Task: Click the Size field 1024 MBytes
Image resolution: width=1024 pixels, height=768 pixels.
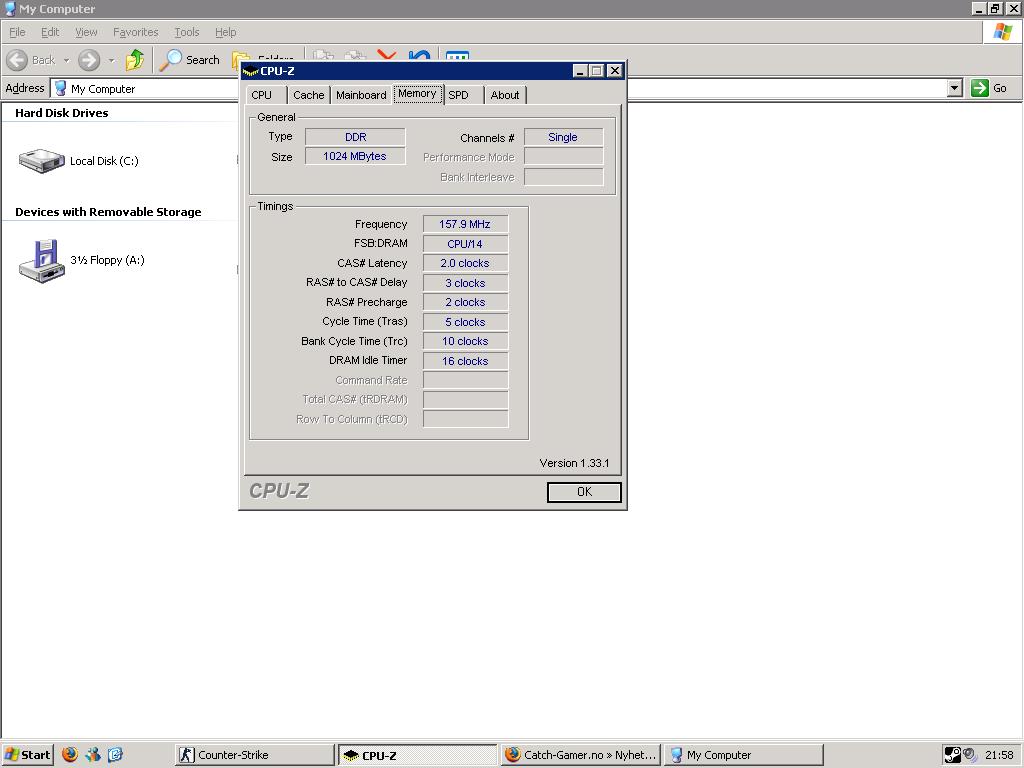Action: pyautogui.click(x=355, y=156)
